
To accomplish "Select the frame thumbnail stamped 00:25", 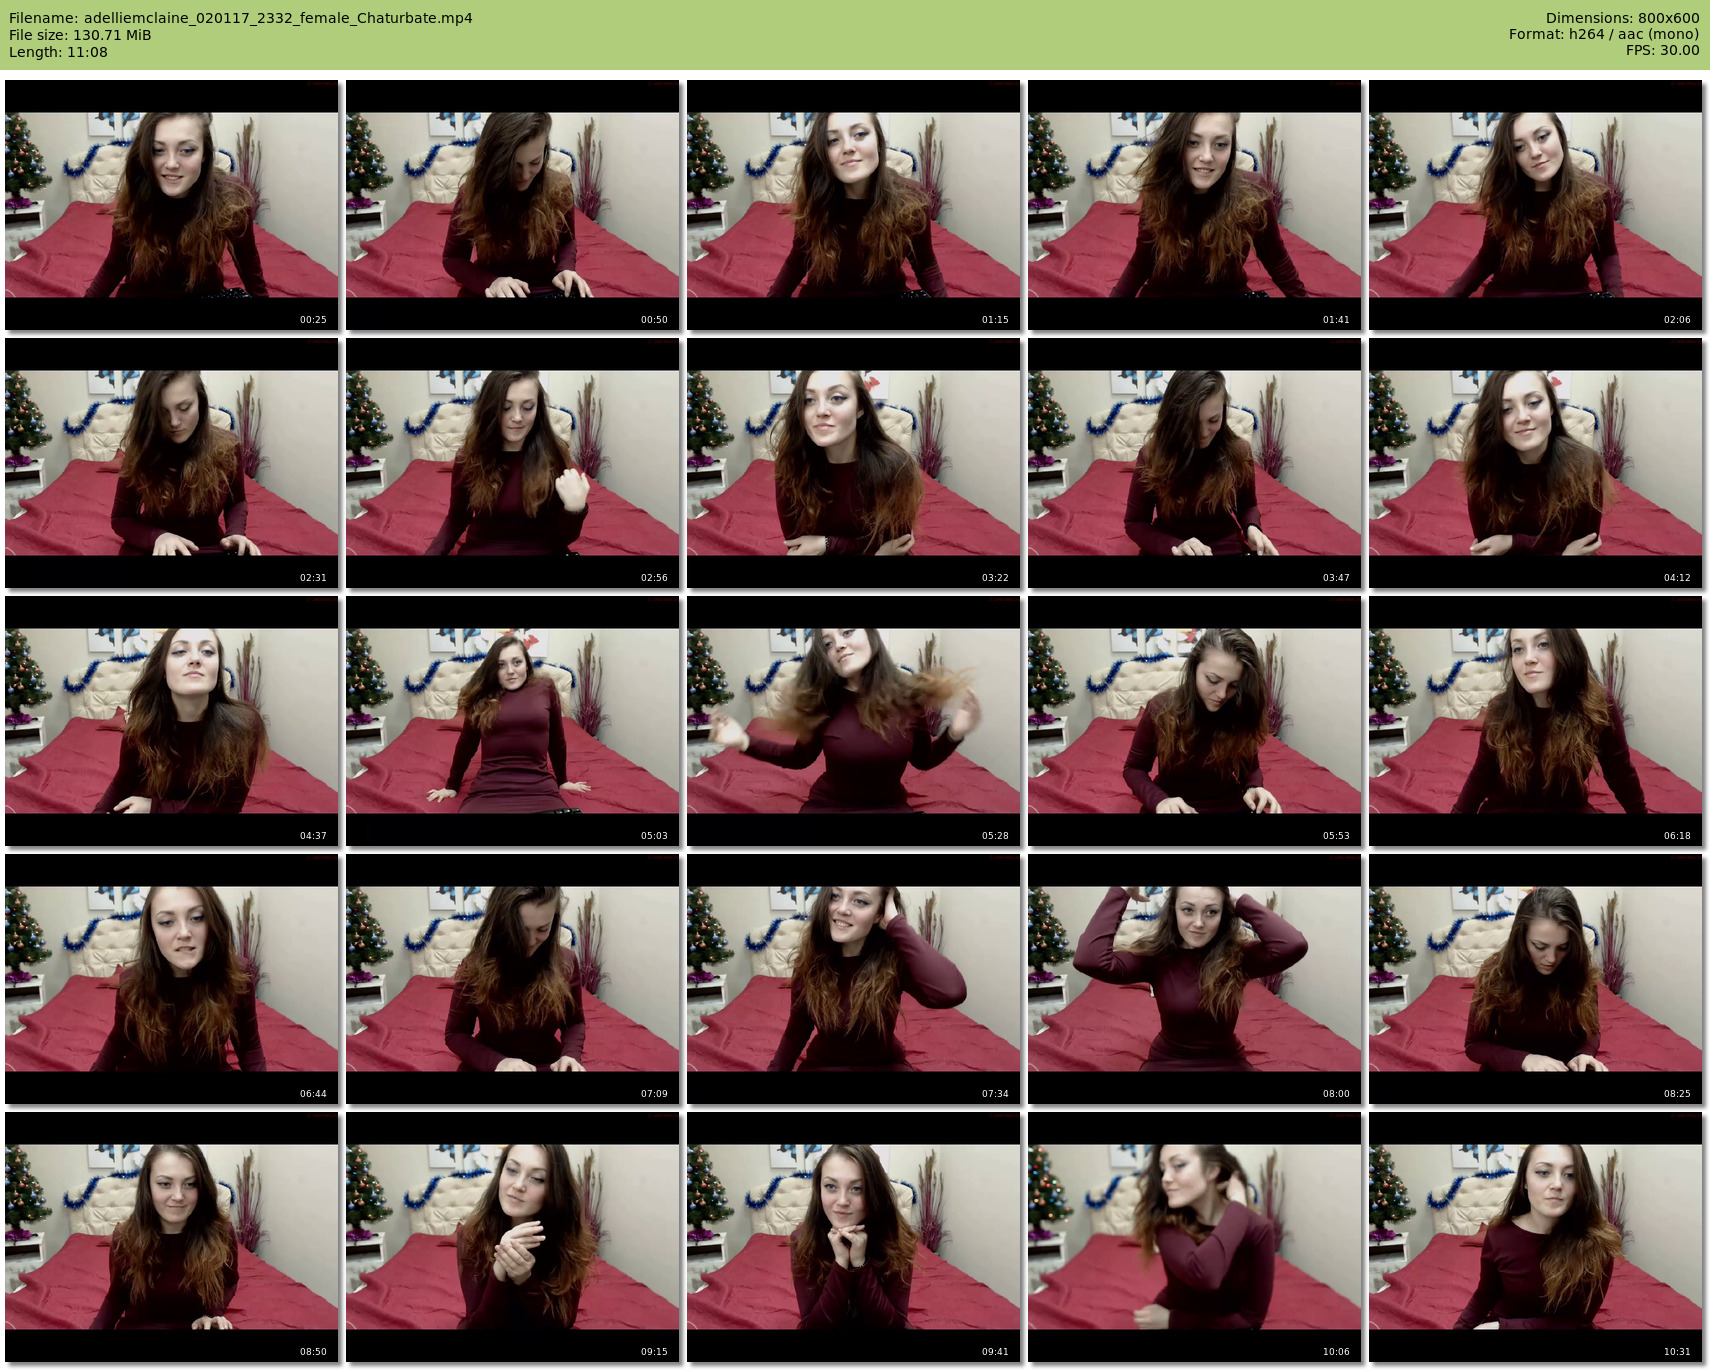I will [x=172, y=205].
